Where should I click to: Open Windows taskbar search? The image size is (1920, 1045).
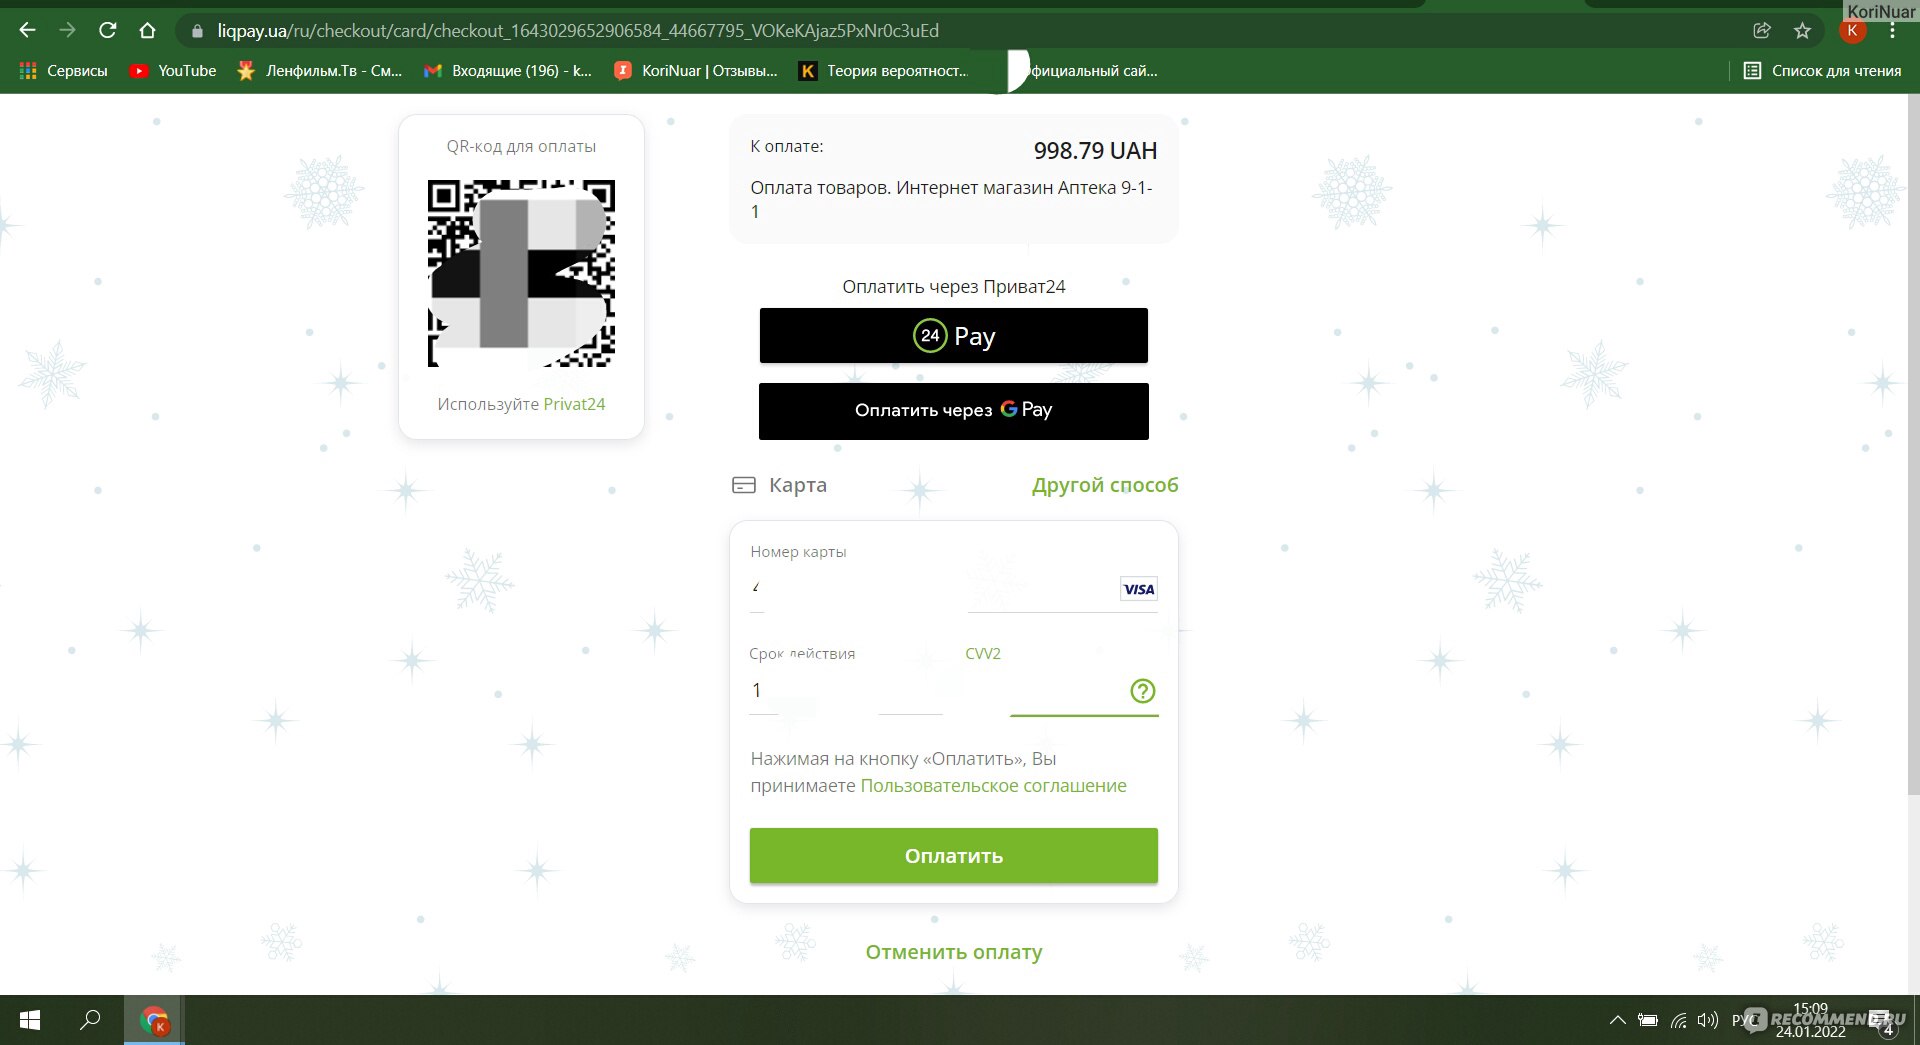[x=90, y=1020]
